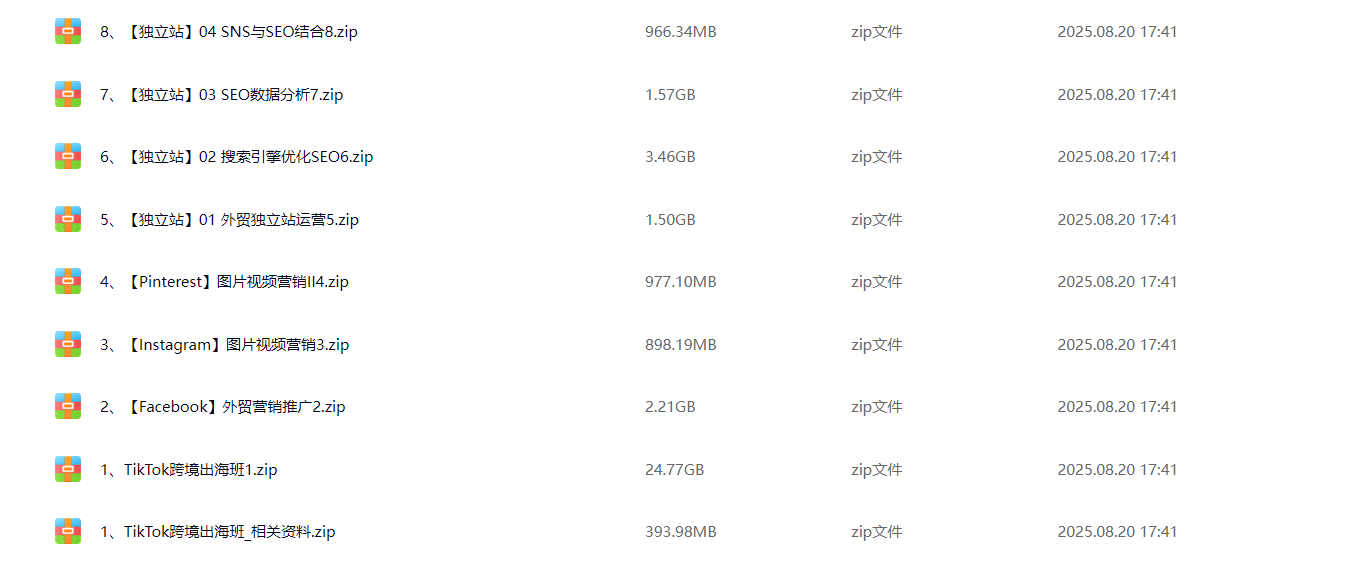This screenshot has height=574, width=1345.
Task: Click zip icon beside 搜索引擎优化SEO6.zip
Action: [x=68, y=157]
